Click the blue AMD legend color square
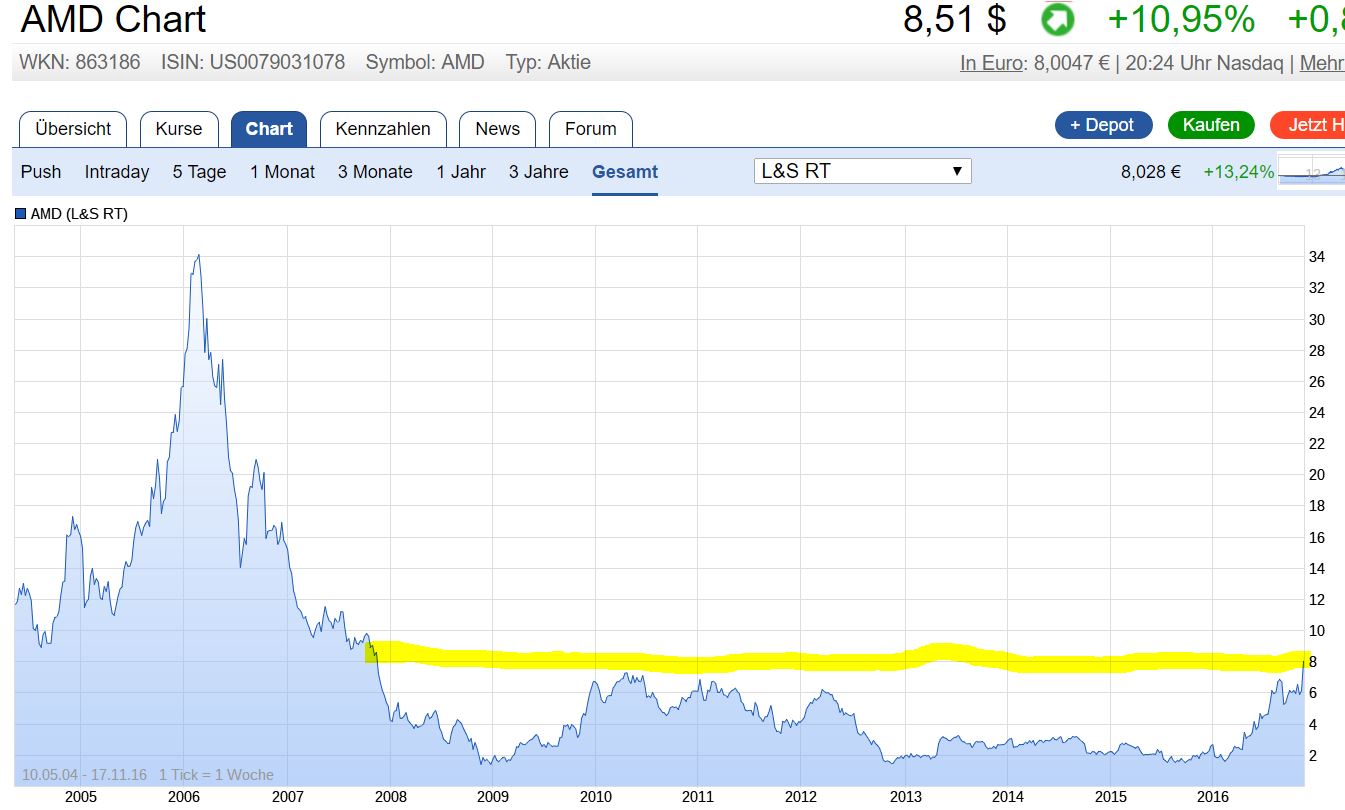This screenshot has width=1345, height=810. click(21, 213)
